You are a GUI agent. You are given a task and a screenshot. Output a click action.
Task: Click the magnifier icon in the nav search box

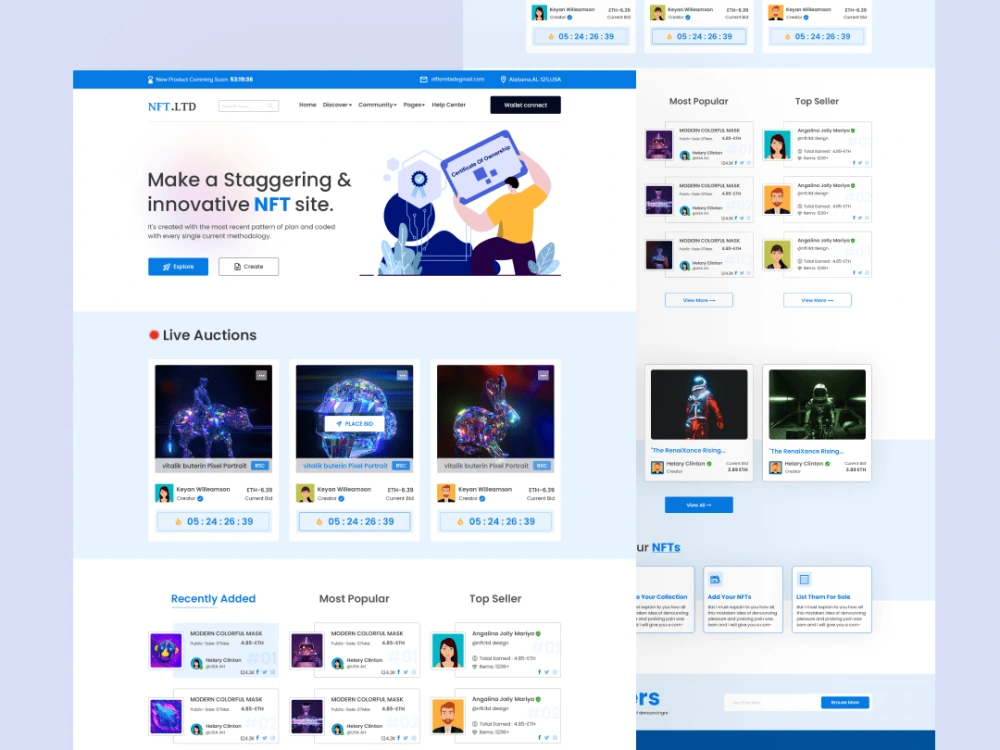pyautogui.click(x=270, y=106)
